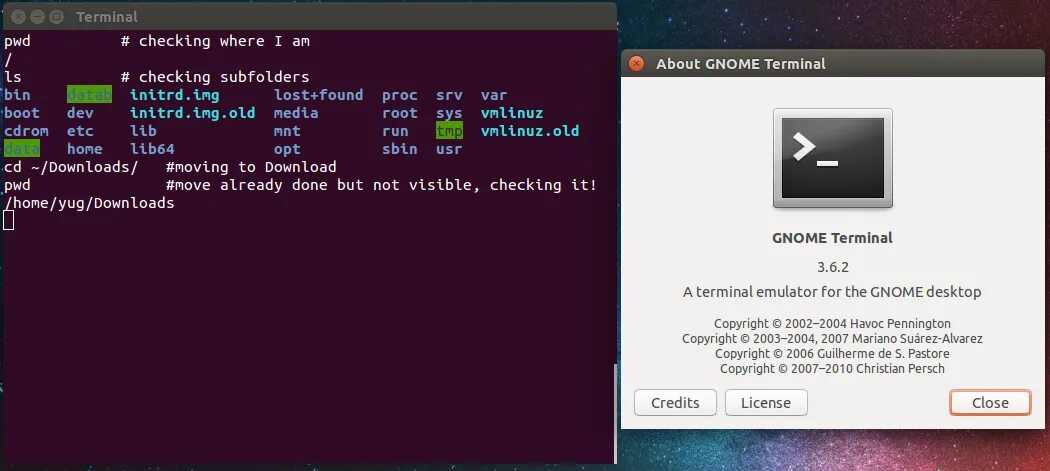This screenshot has height=471, width=1050.
Task: Maximize the Terminal window
Action: click(x=57, y=17)
